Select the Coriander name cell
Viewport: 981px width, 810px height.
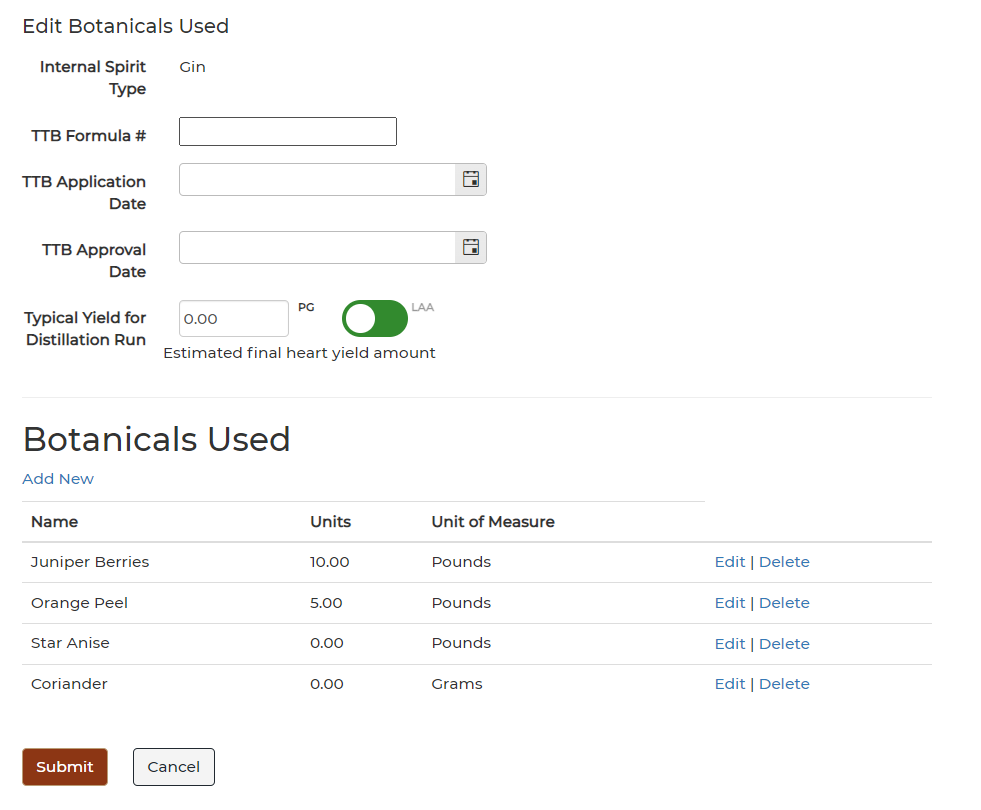click(x=69, y=684)
